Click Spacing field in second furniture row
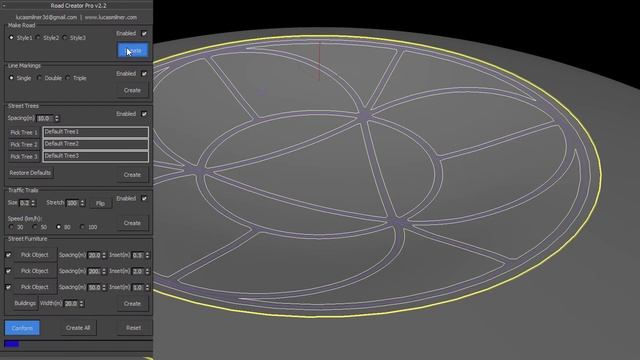The image size is (640, 360). [x=94, y=271]
